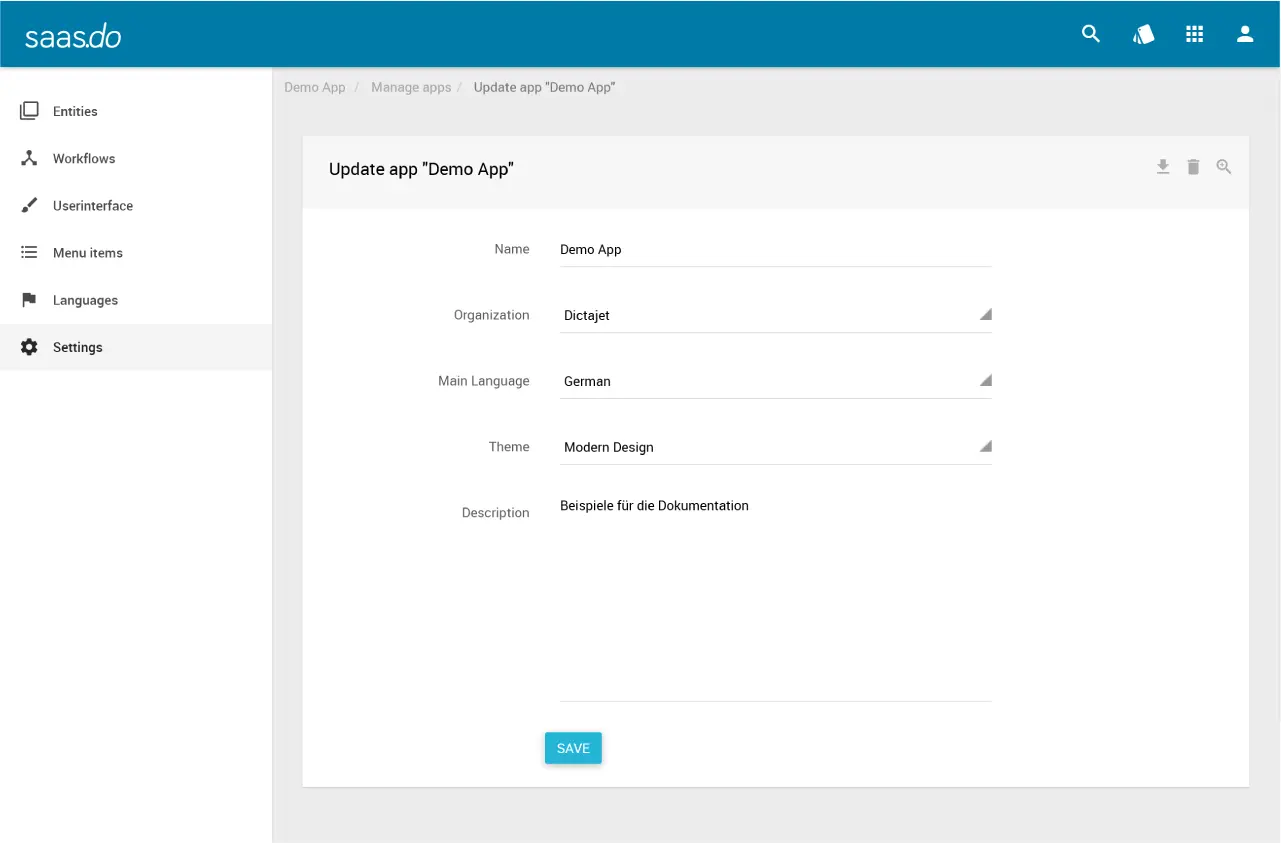Select Userinterface in the sidebar

point(92,206)
